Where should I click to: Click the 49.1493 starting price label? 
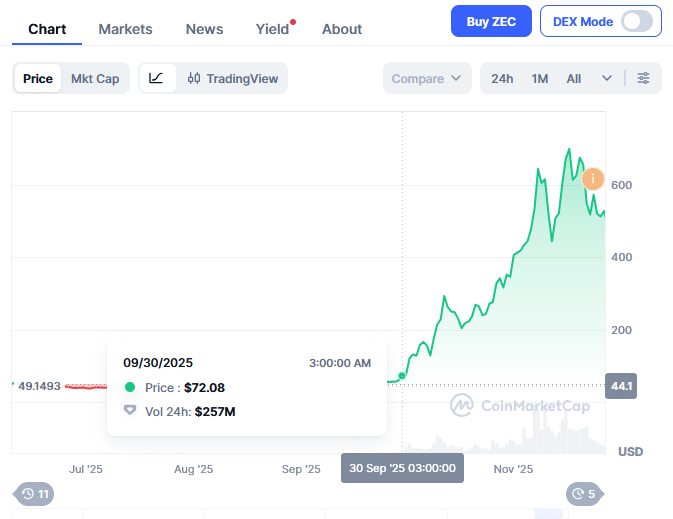pyautogui.click(x=39, y=386)
